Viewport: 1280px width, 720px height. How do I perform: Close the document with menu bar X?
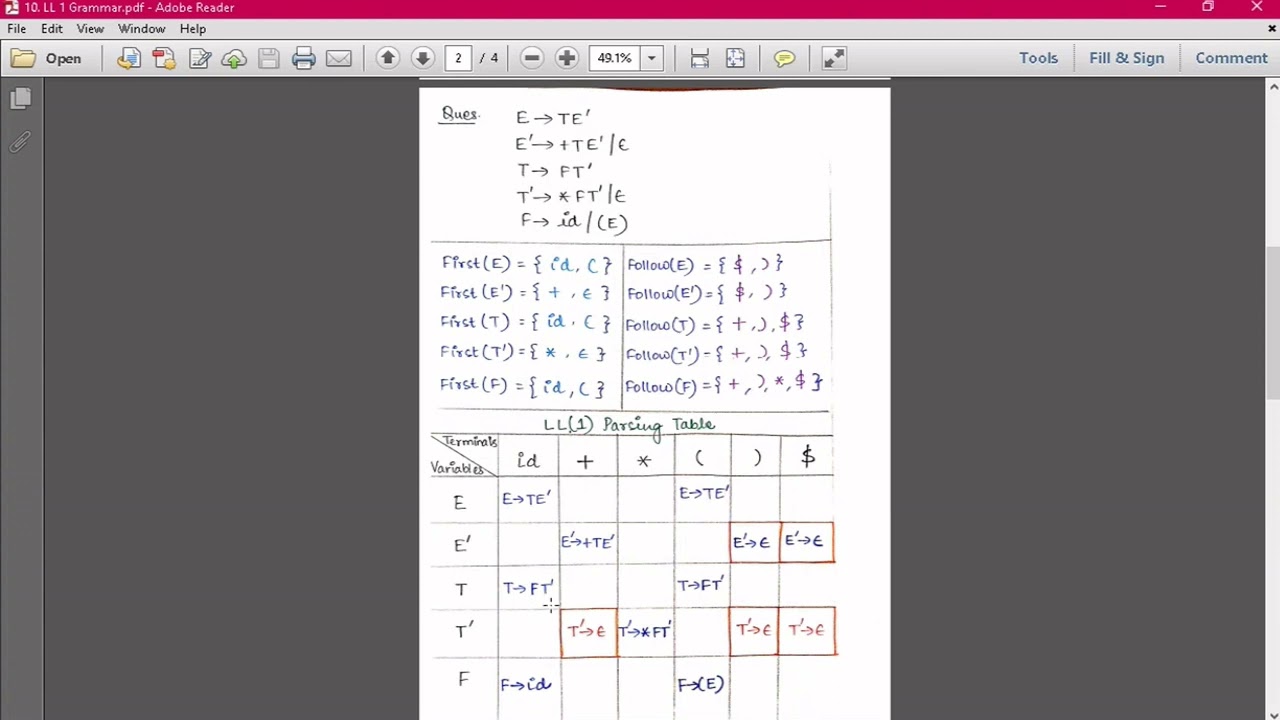click(x=1272, y=29)
